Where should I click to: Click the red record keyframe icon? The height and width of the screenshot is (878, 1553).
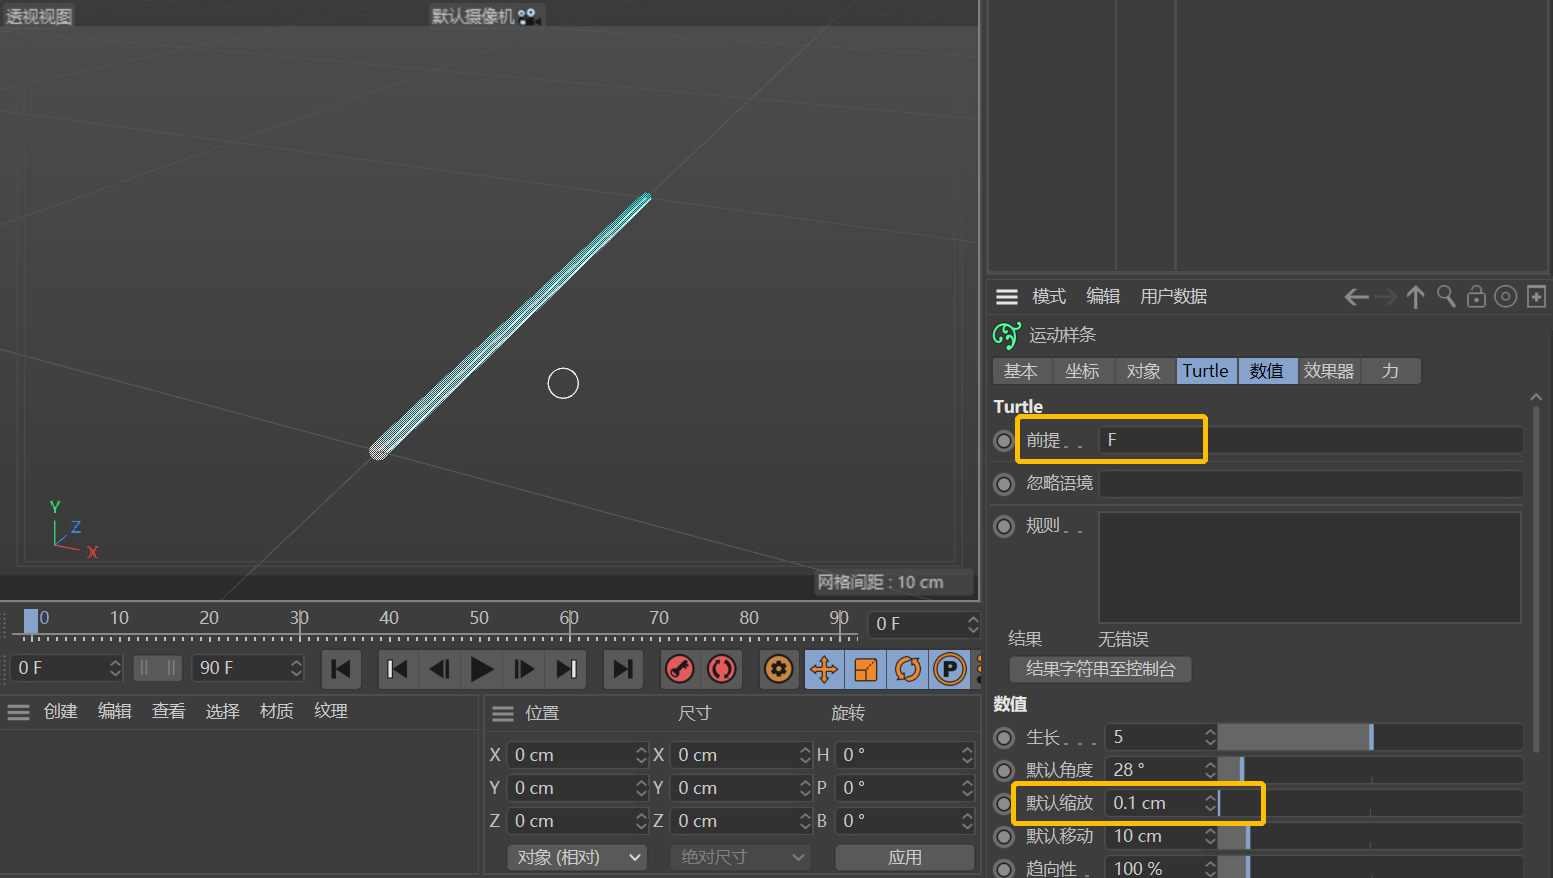[680, 669]
